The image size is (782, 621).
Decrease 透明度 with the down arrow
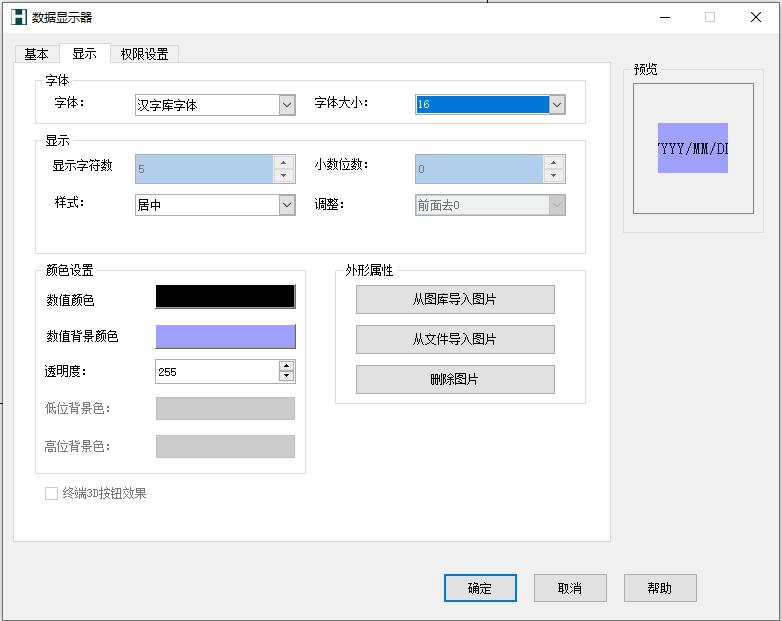[x=287, y=377]
